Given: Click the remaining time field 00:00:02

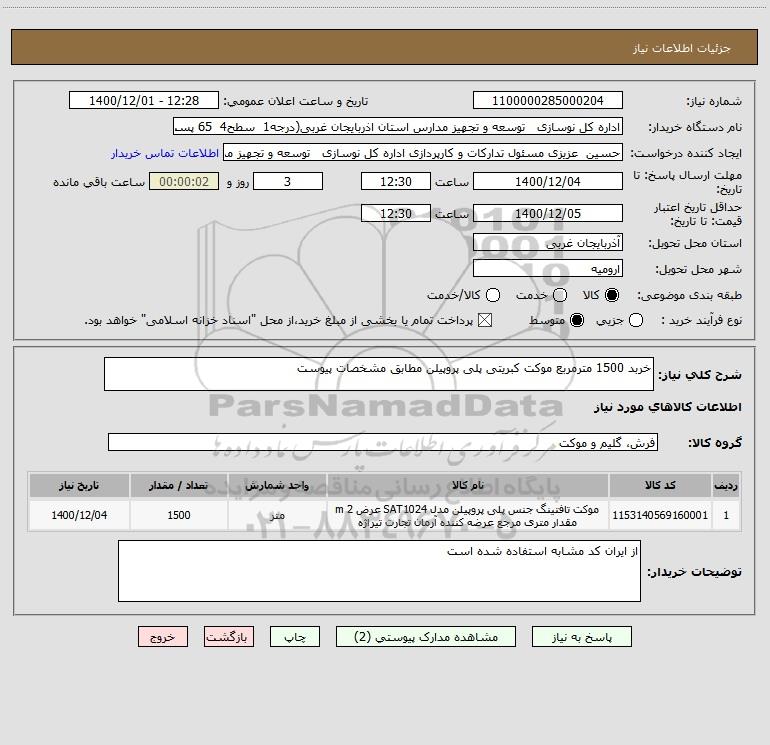Looking at the screenshot, I should pos(184,181).
